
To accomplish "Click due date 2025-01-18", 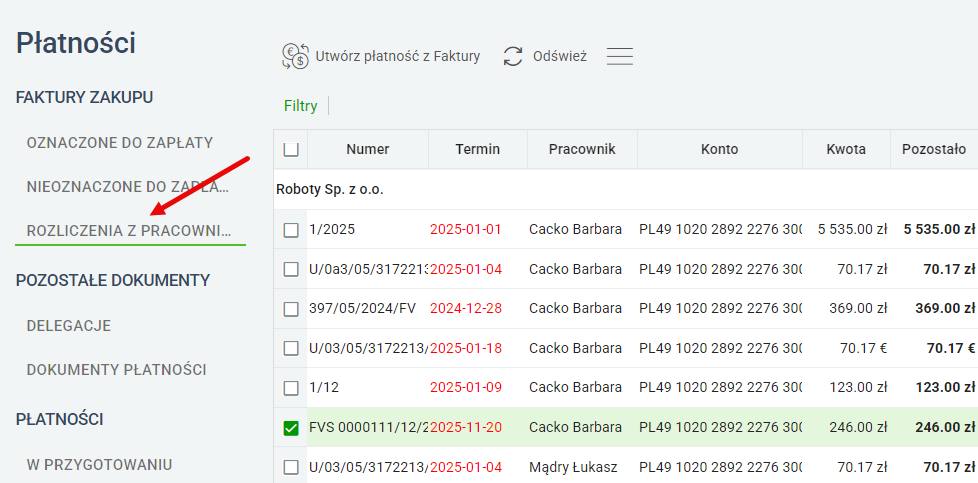I will click(466, 348).
